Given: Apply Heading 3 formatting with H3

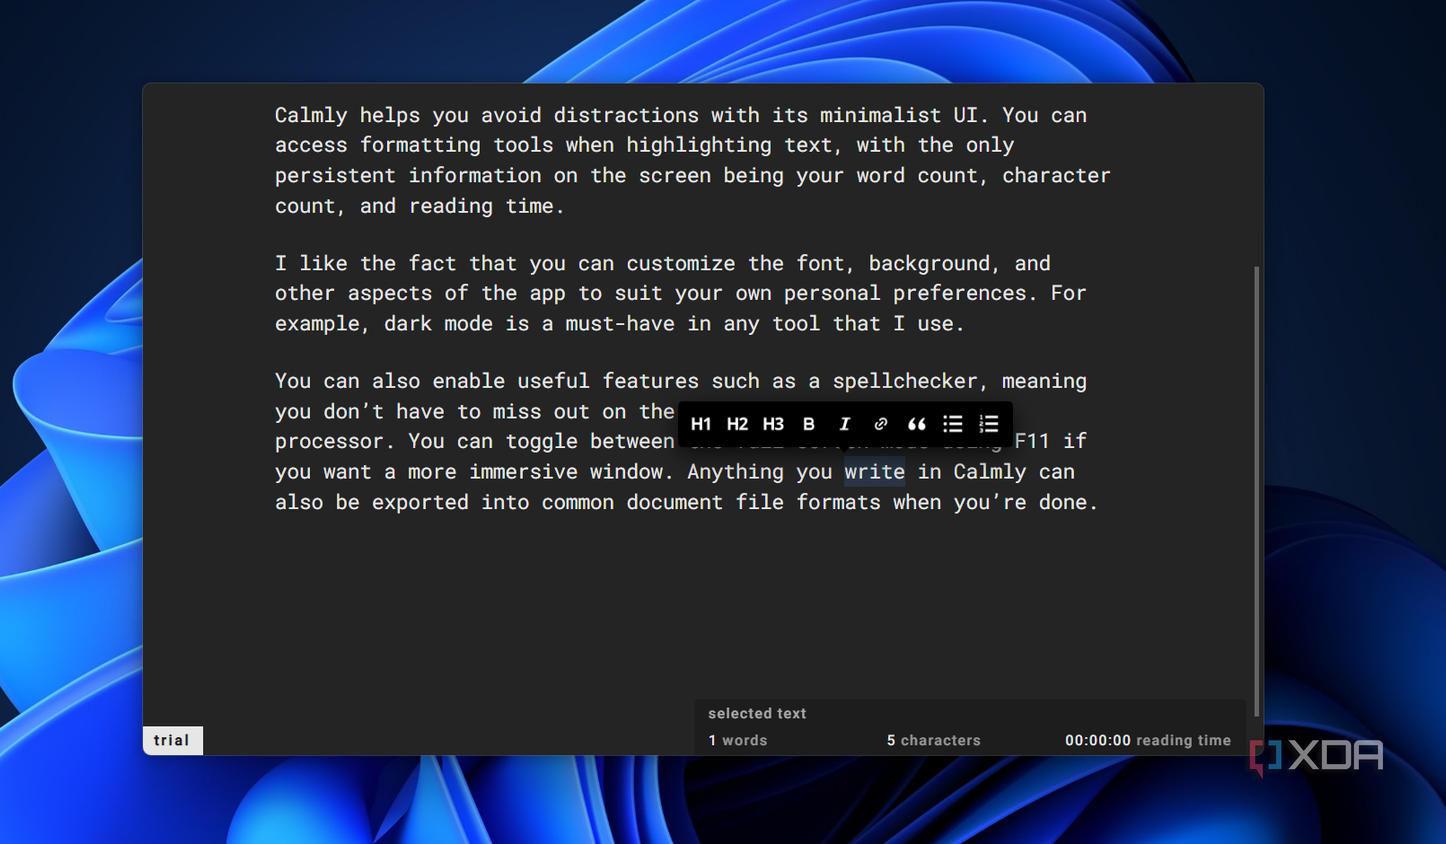Looking at the screenshot, I should (x=773, y=424).
